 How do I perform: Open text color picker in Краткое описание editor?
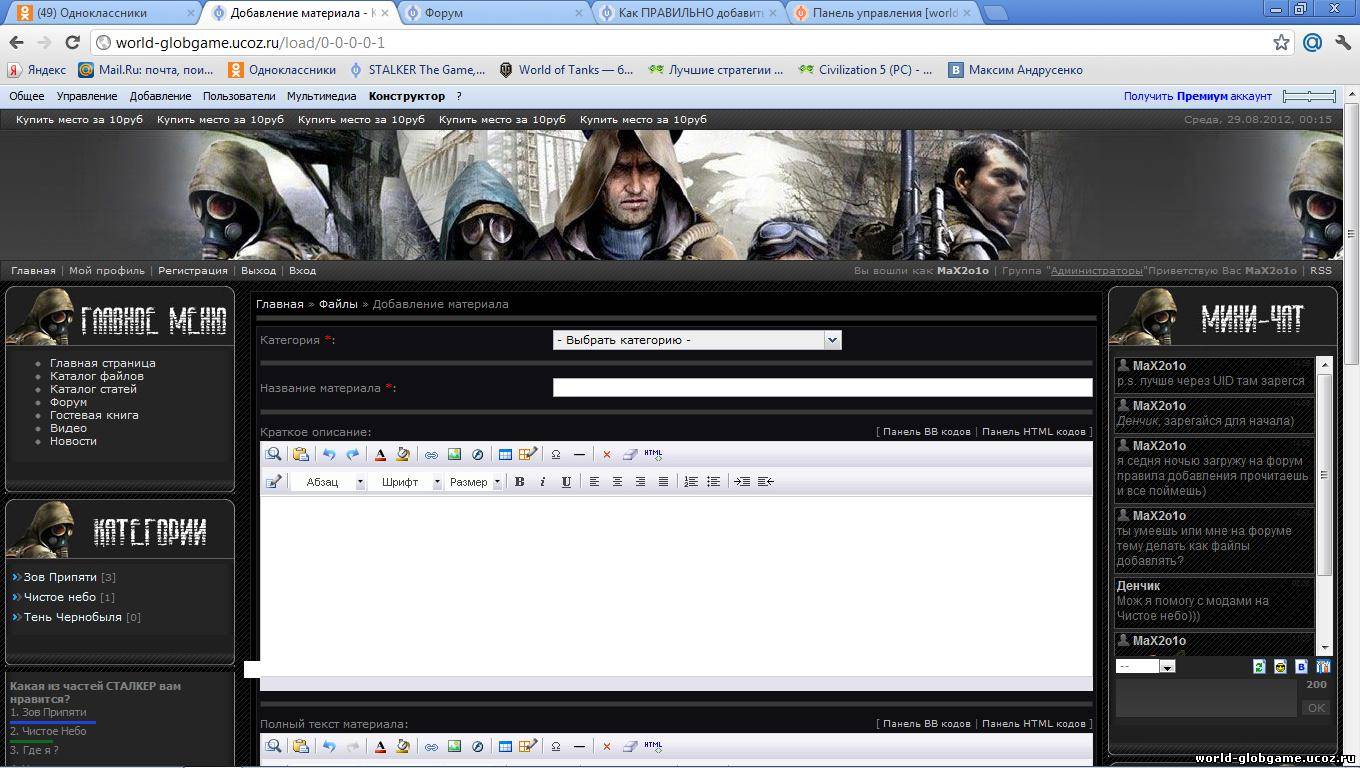tap(380, 454)
